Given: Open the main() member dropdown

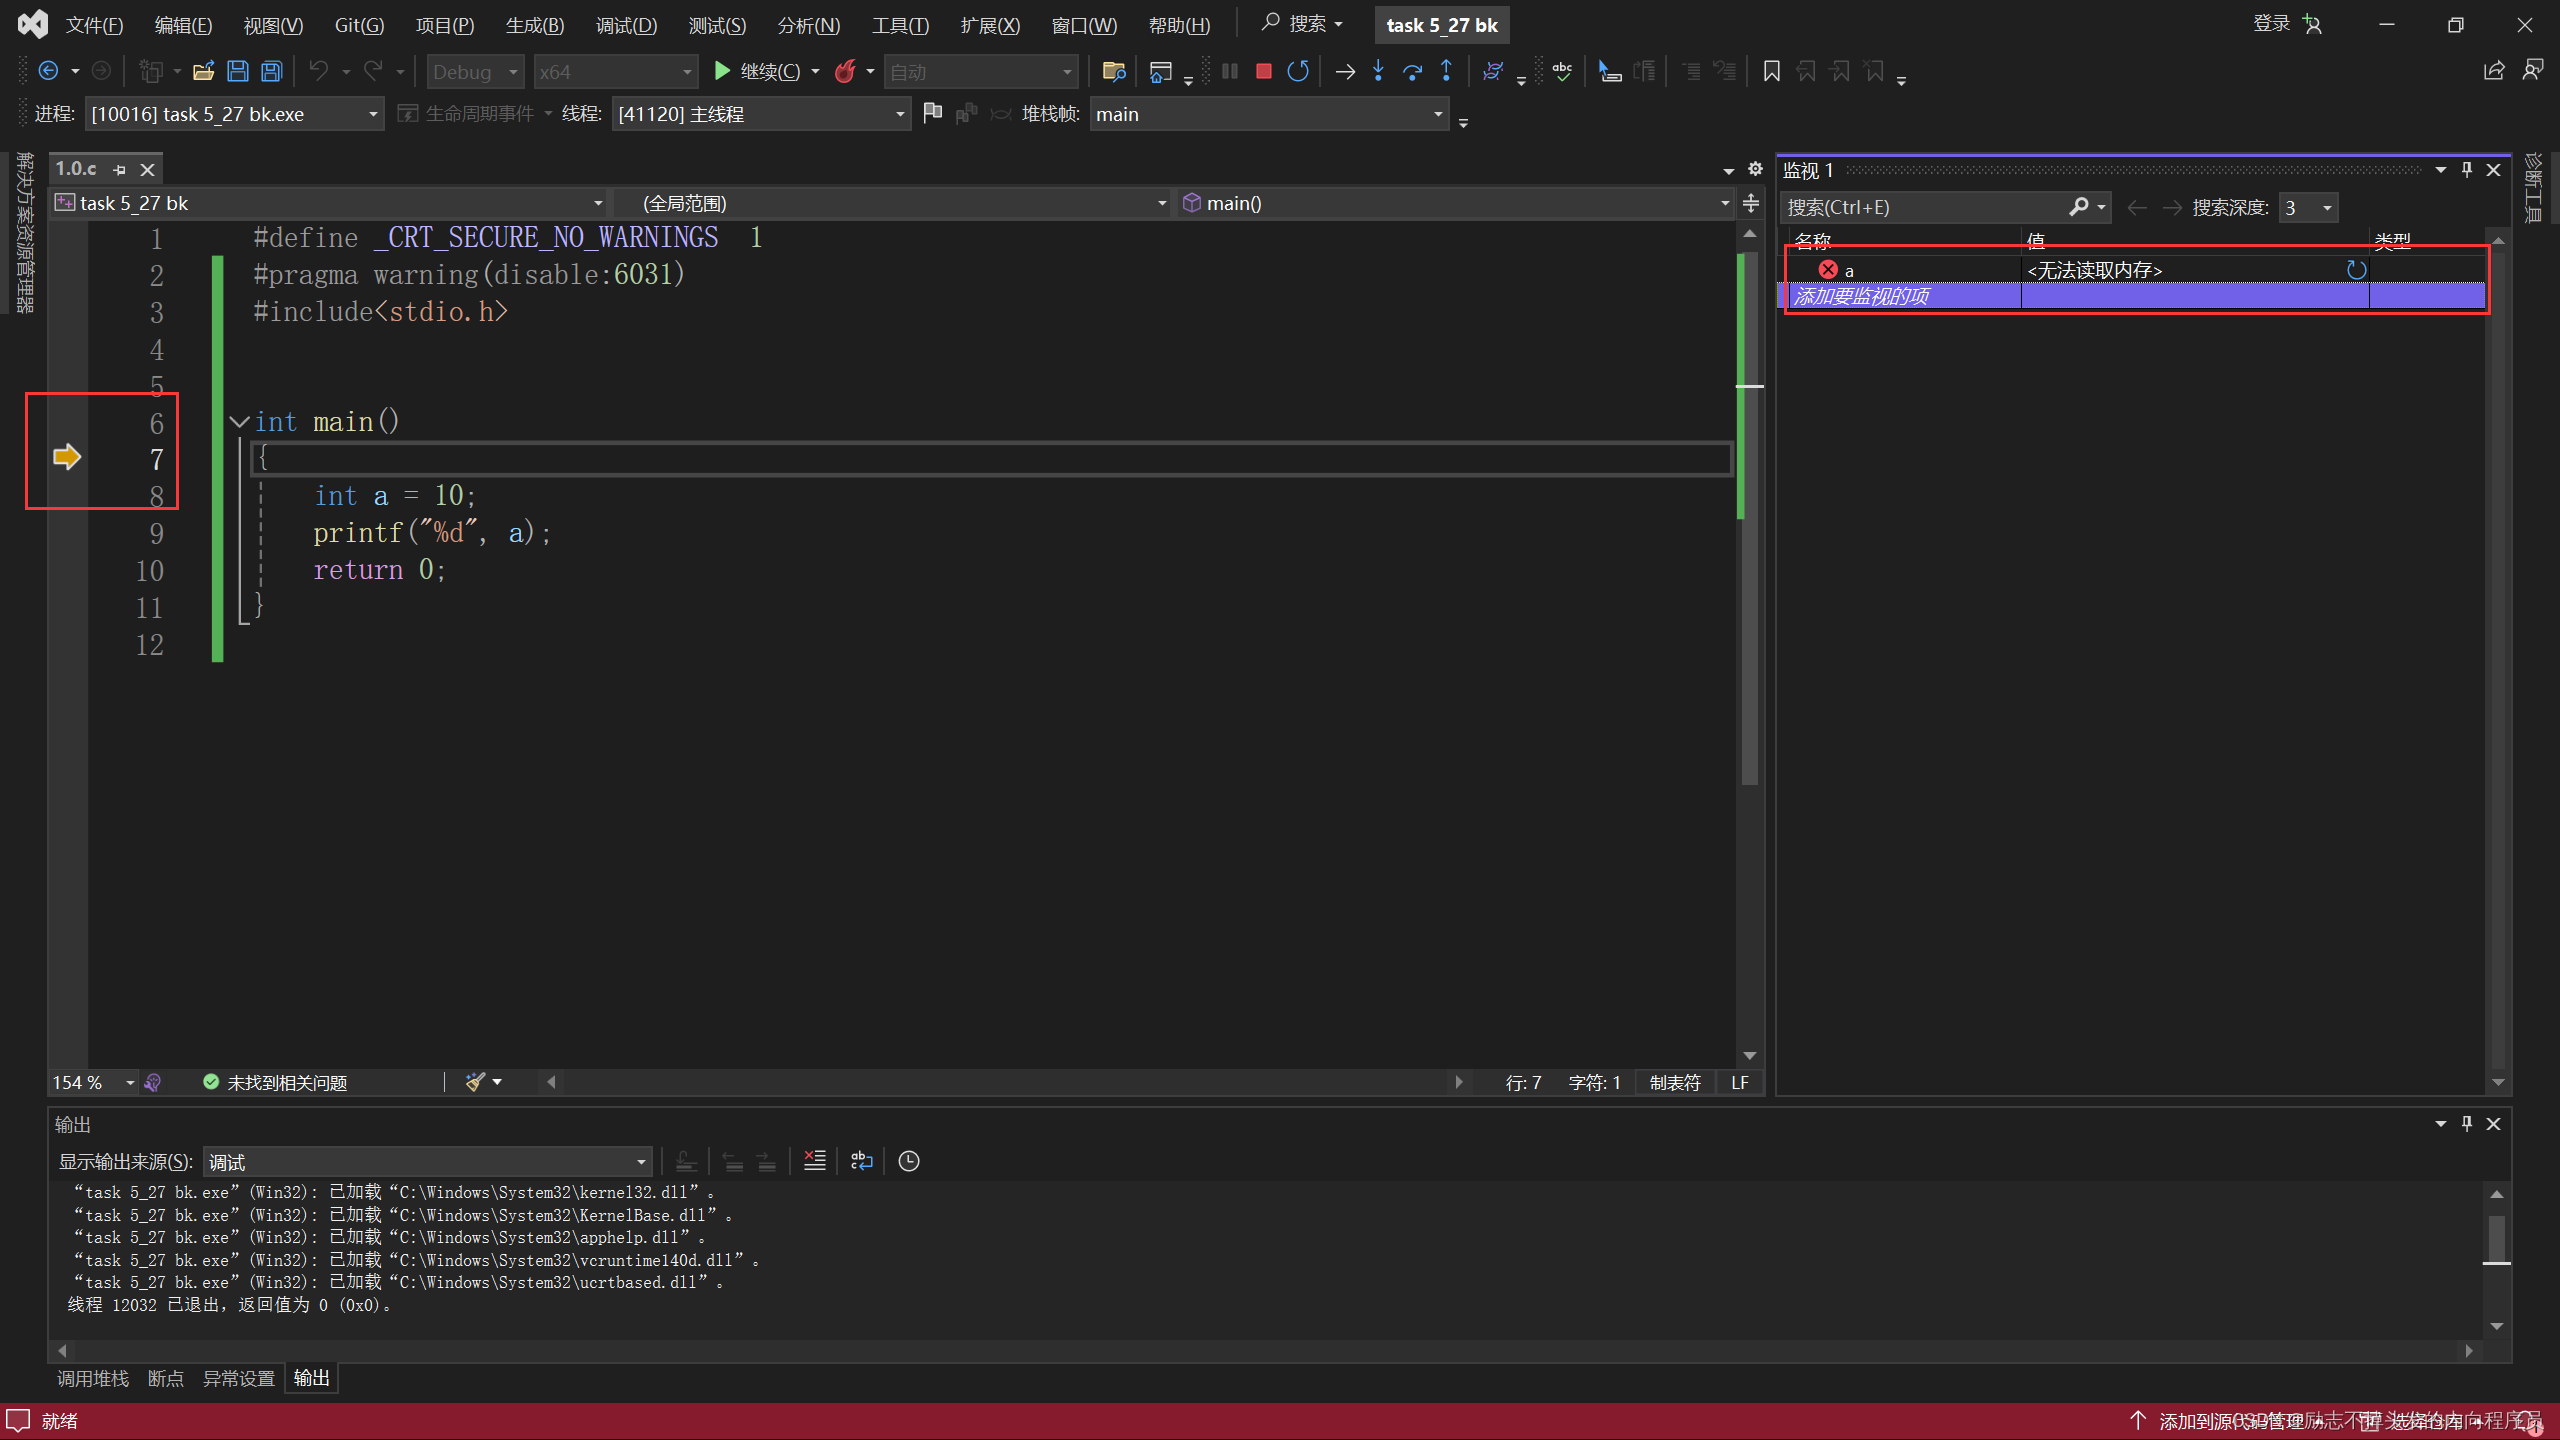Looking at the screenshot, I should [x=1455, y=203].
